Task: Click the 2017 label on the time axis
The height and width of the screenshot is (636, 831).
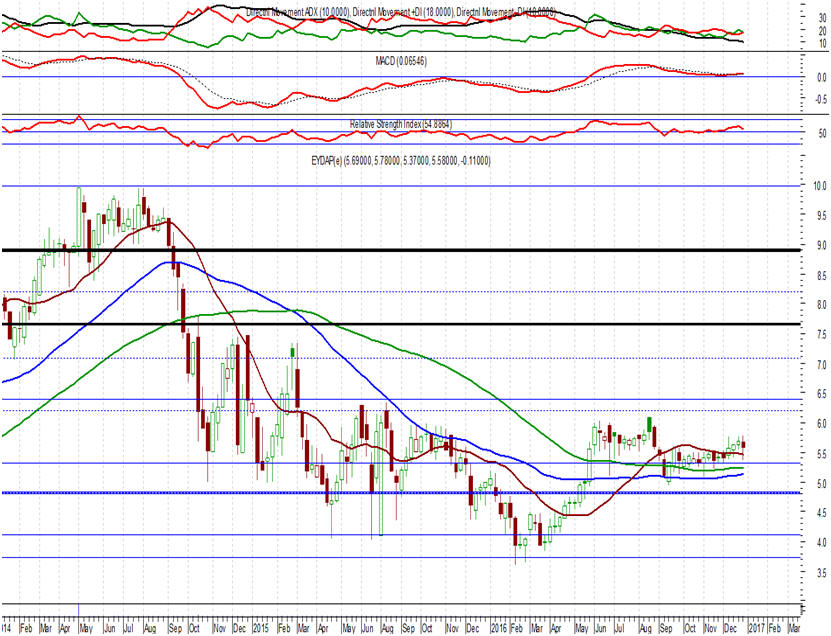Action: [x=756, y=629]
